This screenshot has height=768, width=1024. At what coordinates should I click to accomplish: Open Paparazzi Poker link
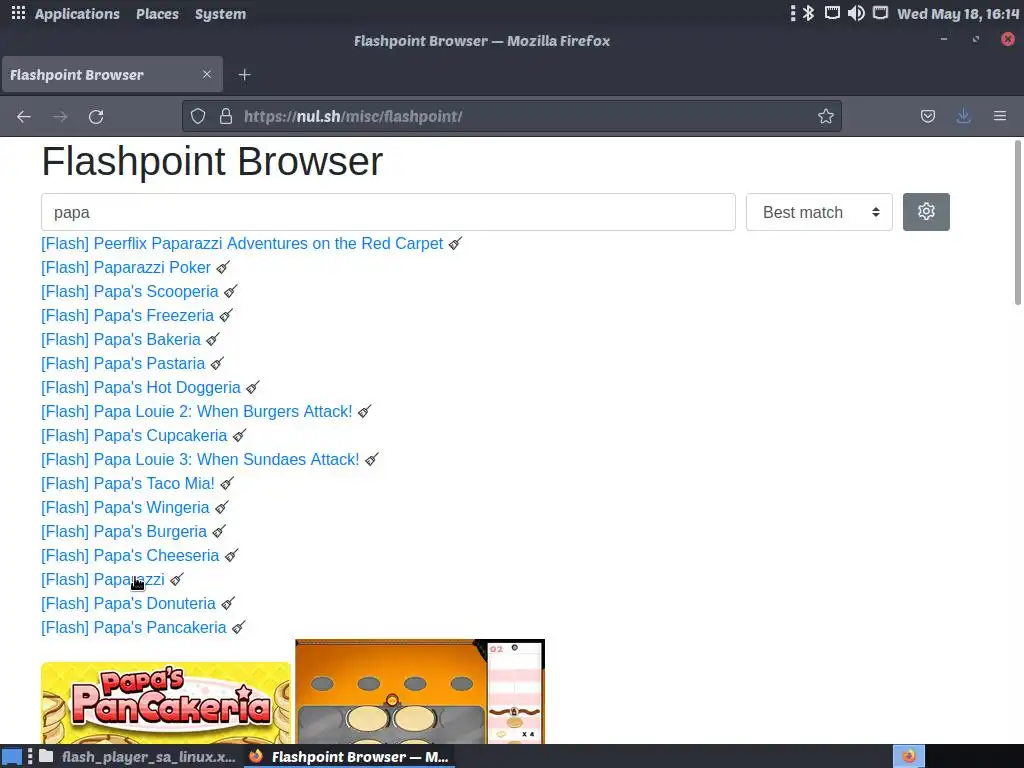tap(126, 267)
